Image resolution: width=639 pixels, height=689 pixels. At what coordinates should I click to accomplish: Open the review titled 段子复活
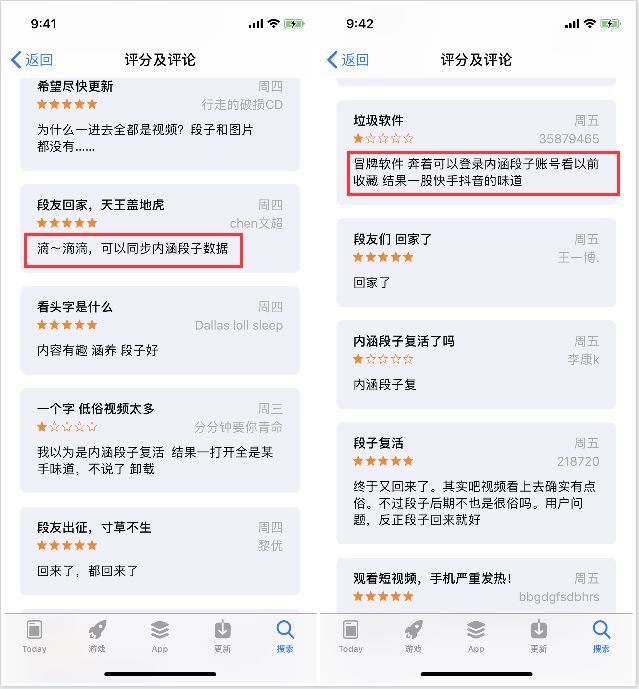(x=476, y=483)
